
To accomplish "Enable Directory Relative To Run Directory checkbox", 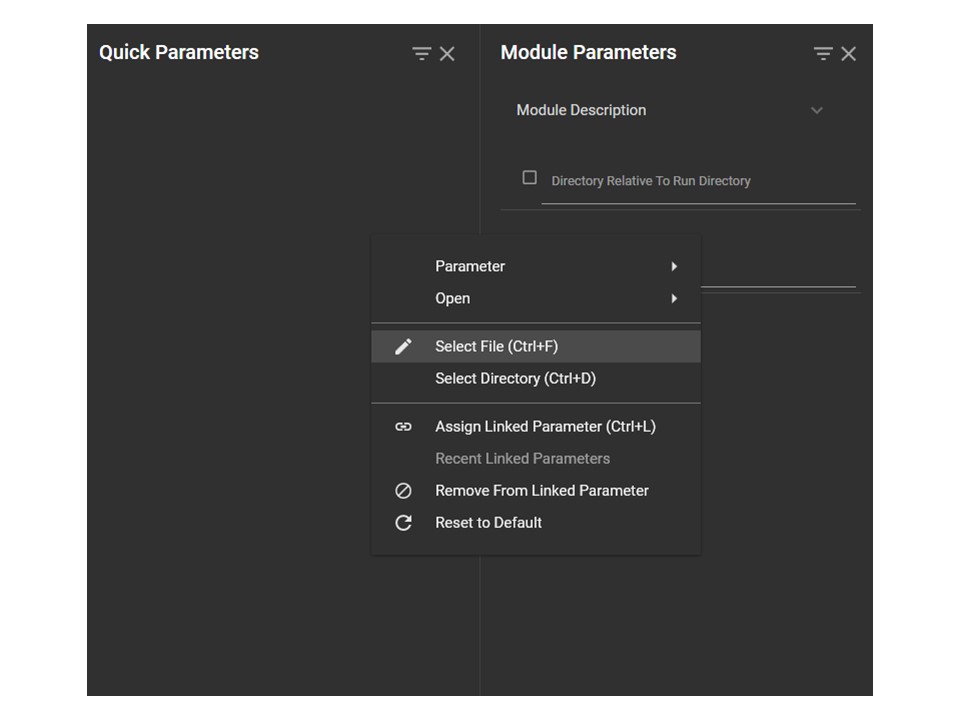I will (x=530, y=178).
